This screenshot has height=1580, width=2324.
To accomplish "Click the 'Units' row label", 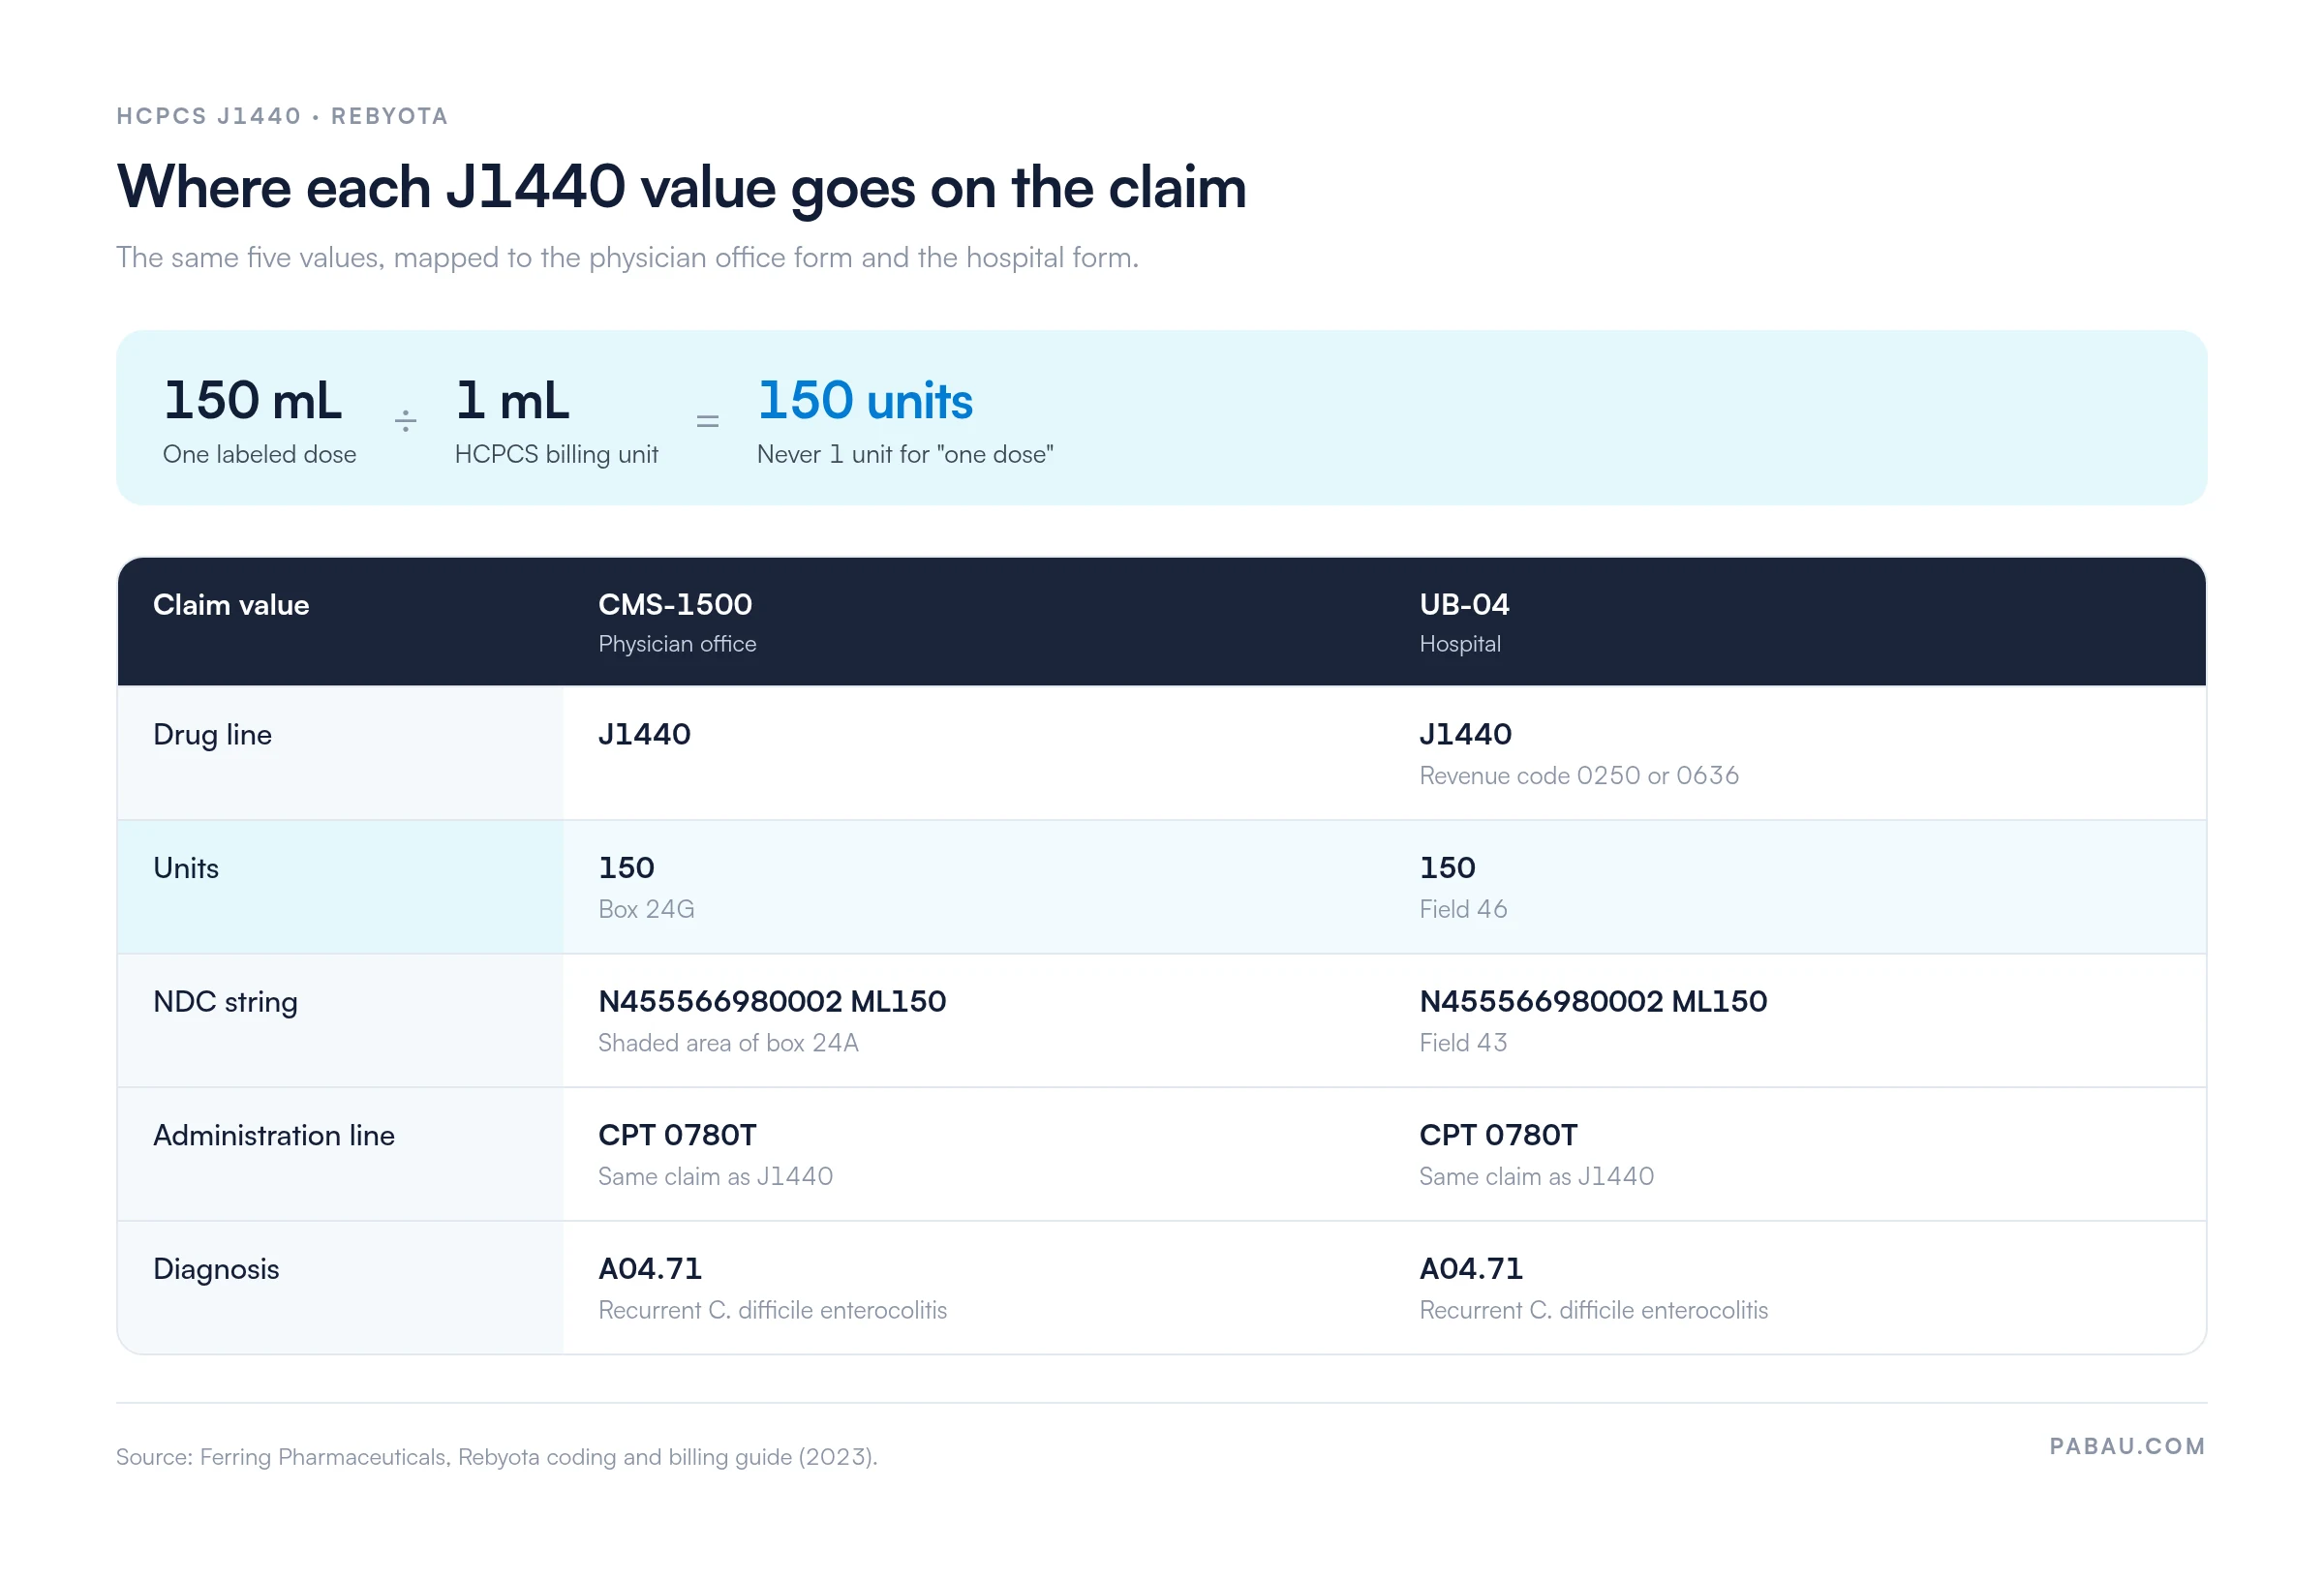I will tap(186, 868).
